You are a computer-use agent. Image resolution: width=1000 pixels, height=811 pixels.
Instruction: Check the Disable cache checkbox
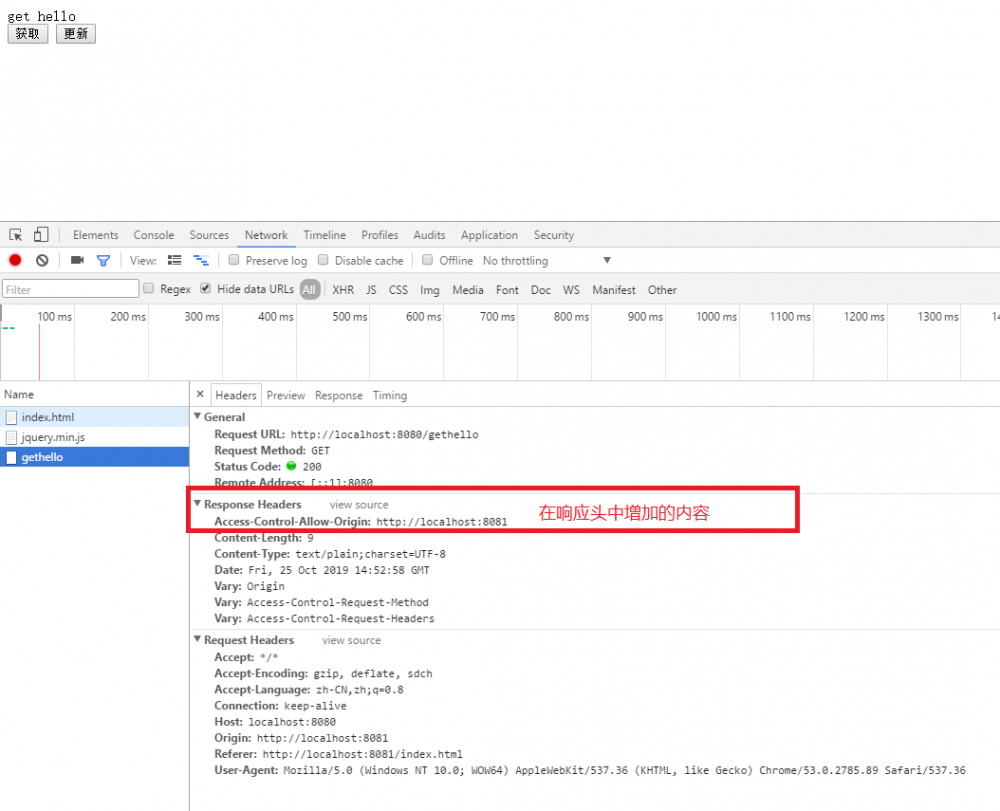322,260
